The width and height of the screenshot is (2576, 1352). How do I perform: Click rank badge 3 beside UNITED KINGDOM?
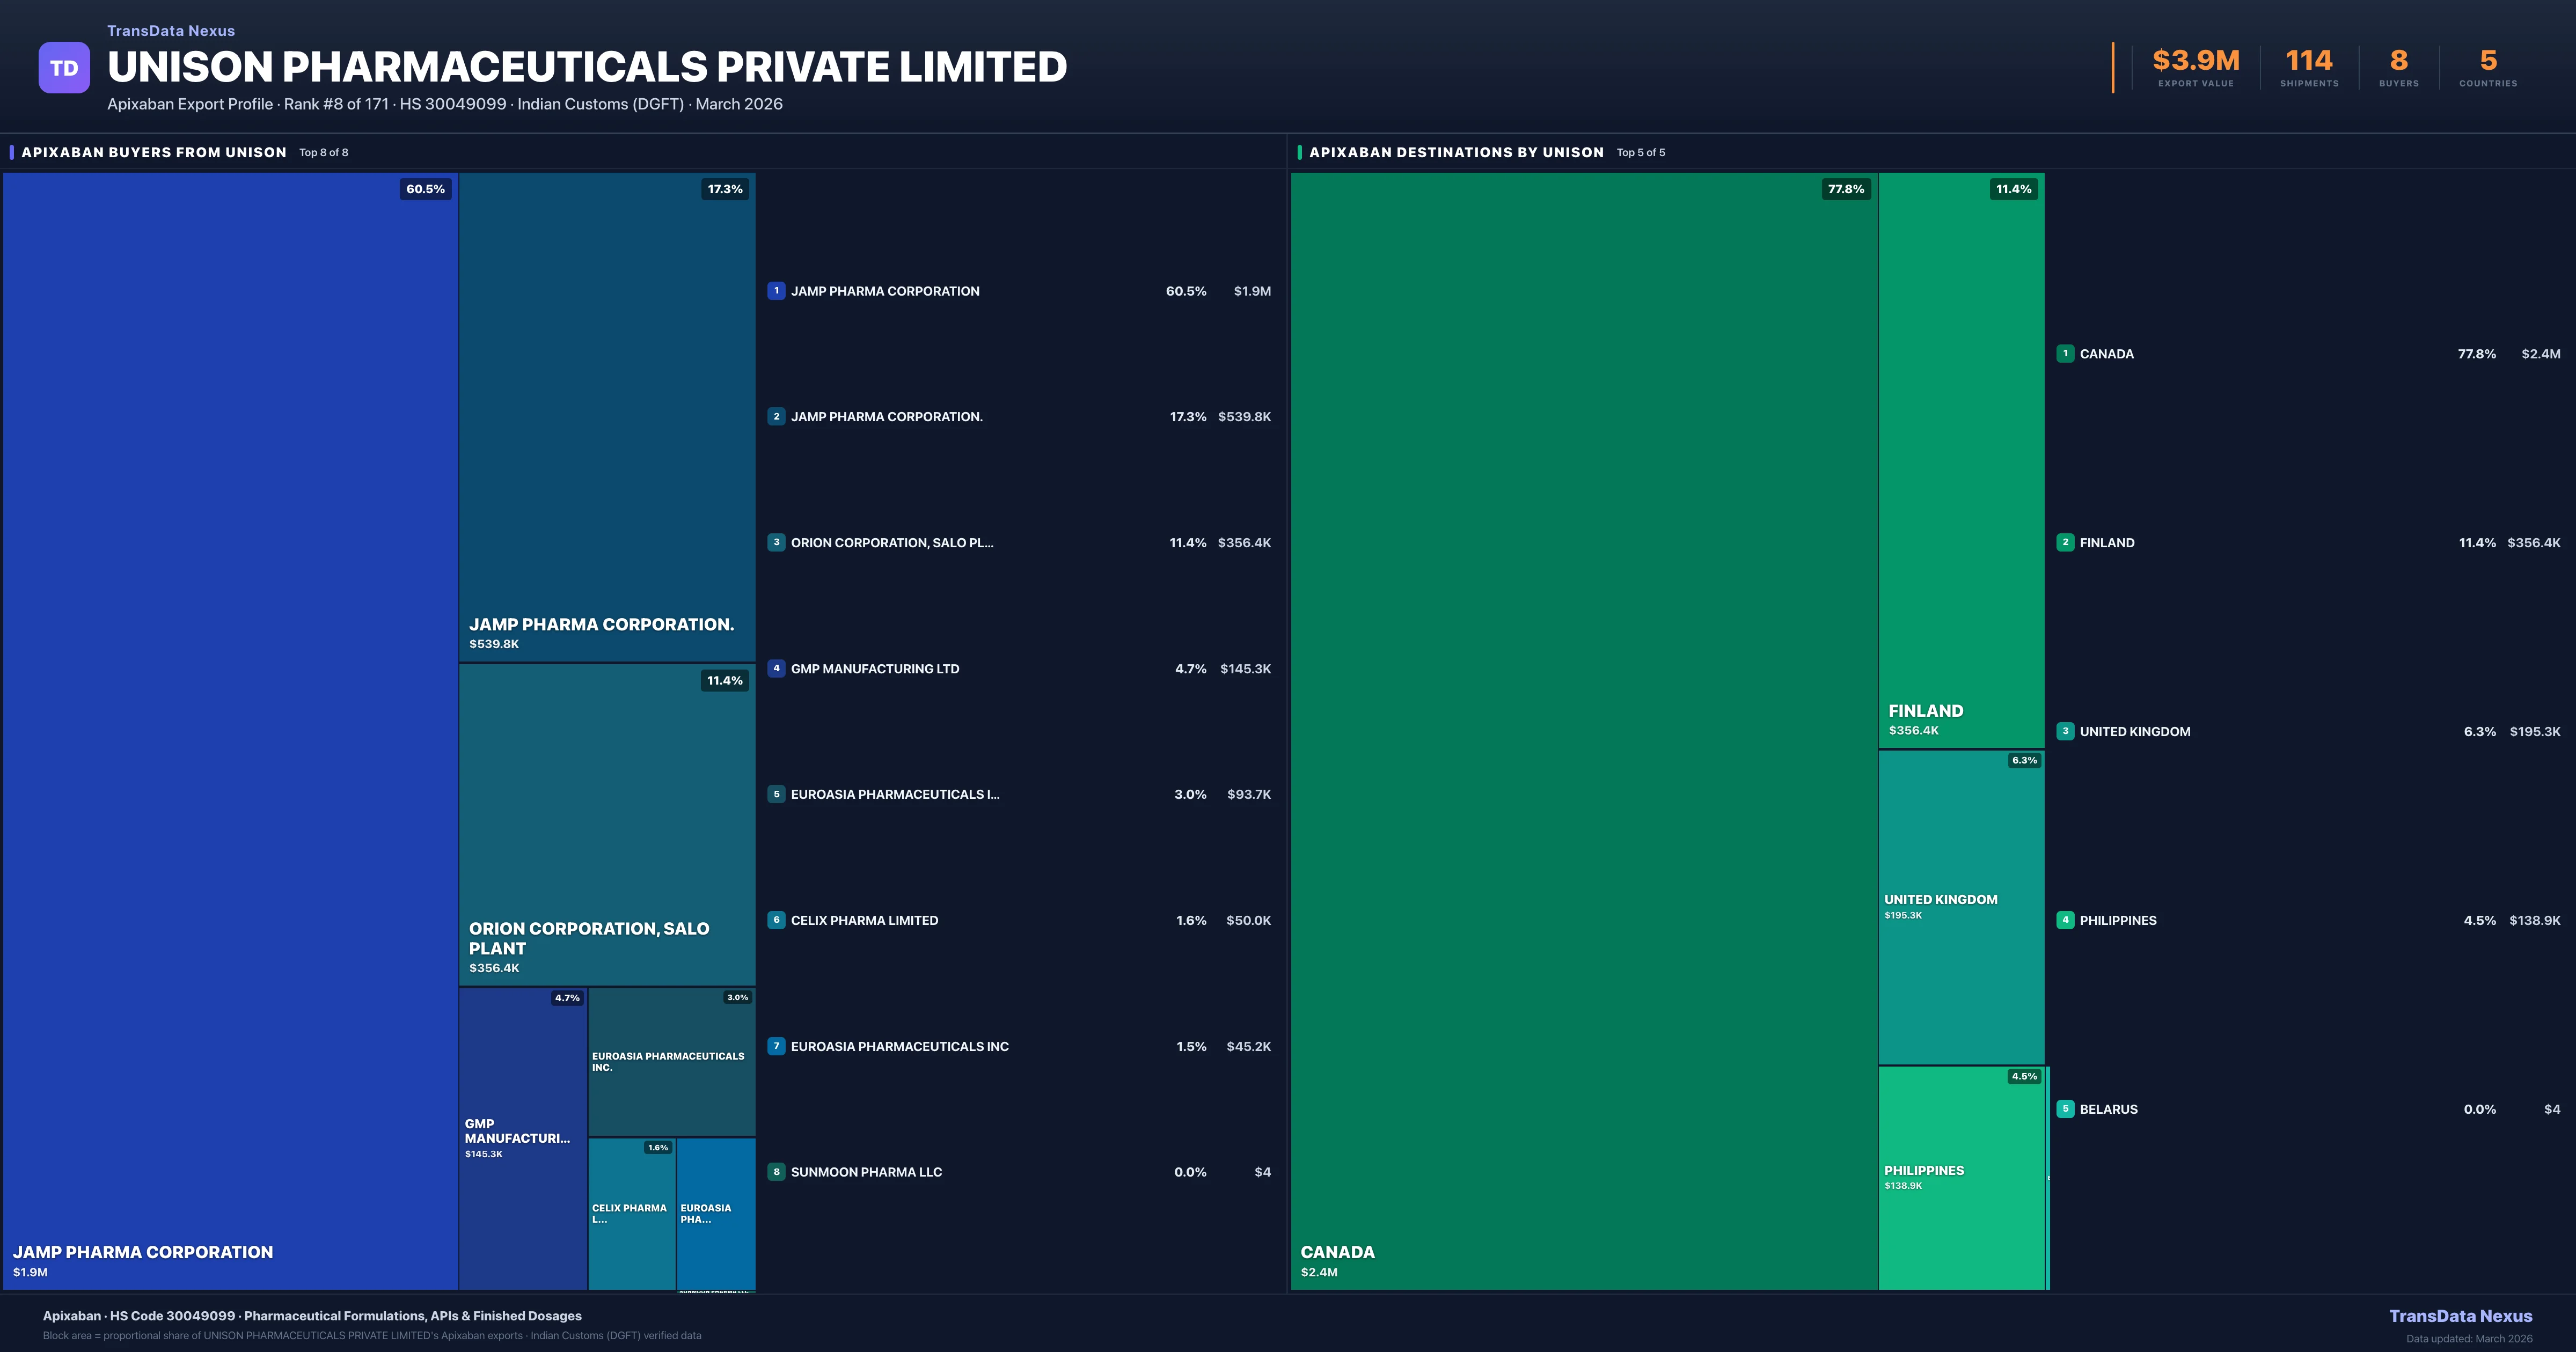[2065, 731]
